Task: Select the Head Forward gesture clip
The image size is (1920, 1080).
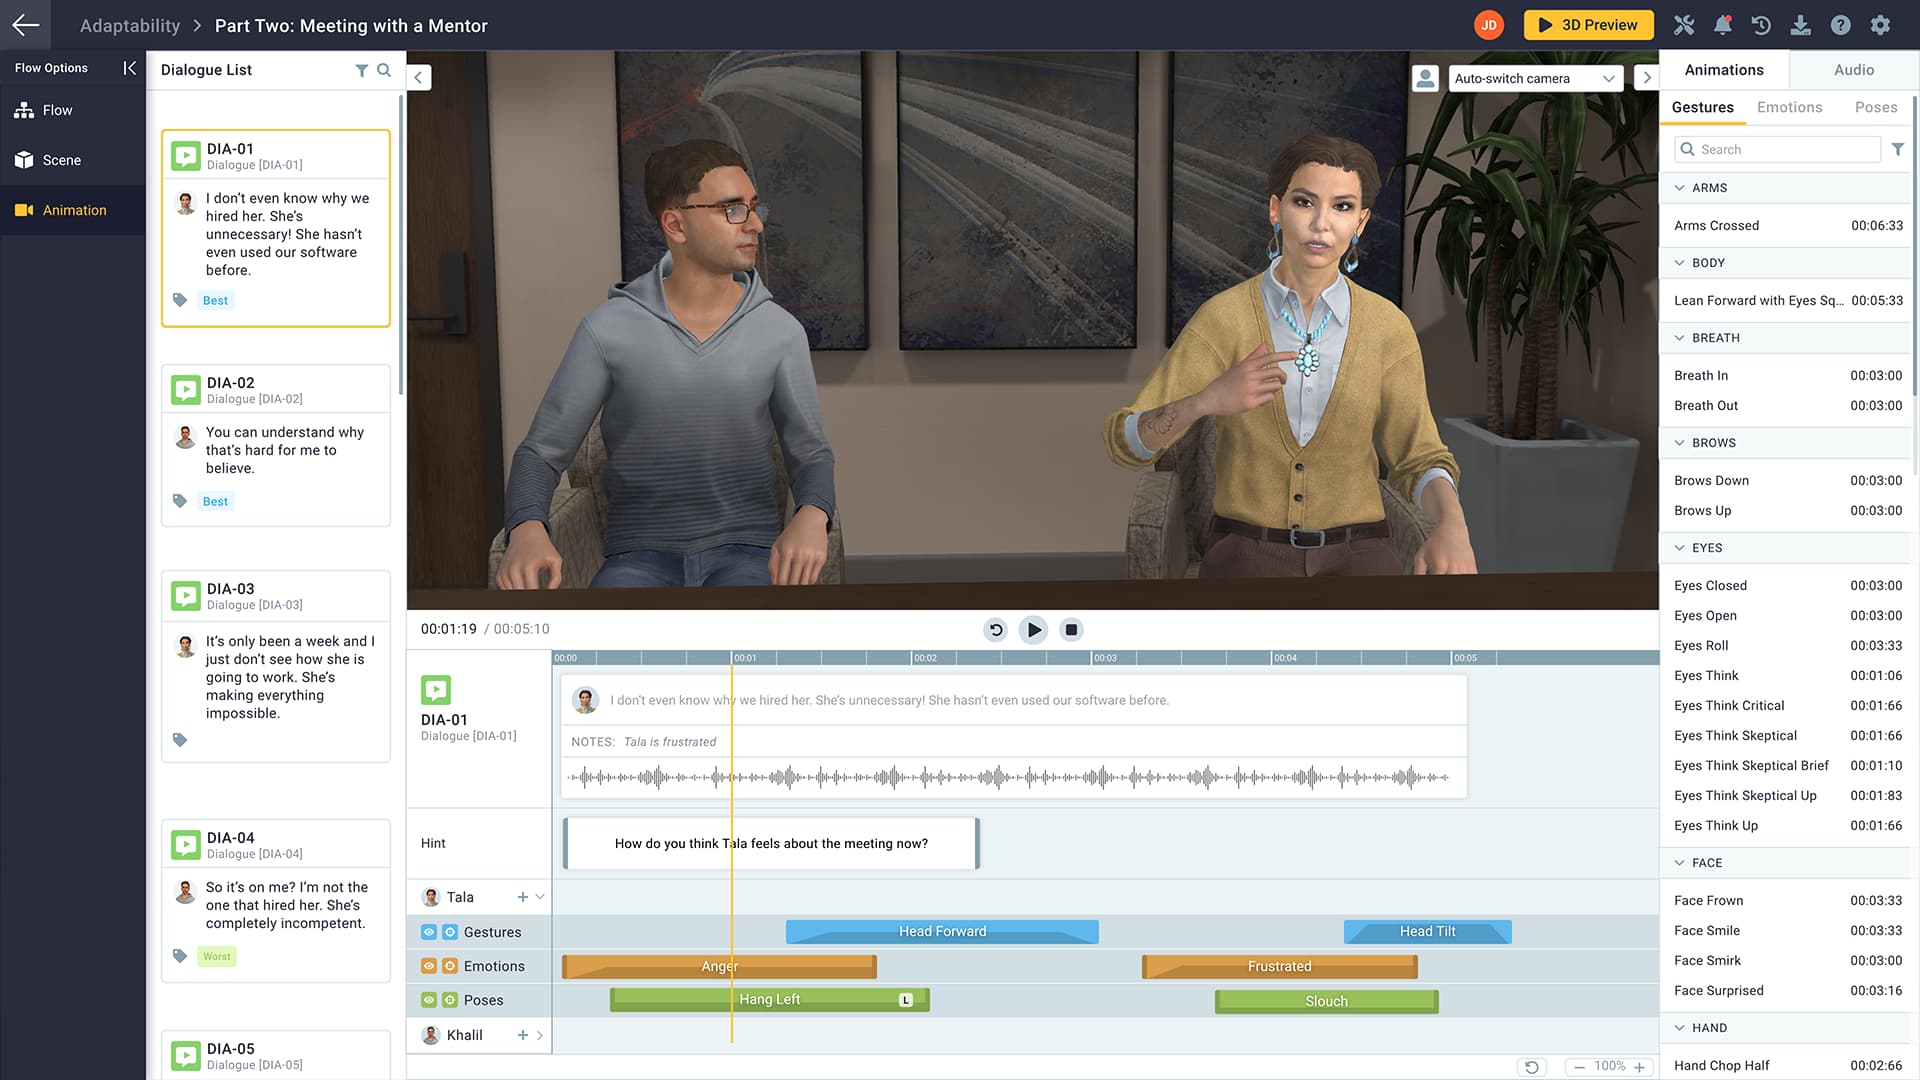Action: click(x=942, y=932)
